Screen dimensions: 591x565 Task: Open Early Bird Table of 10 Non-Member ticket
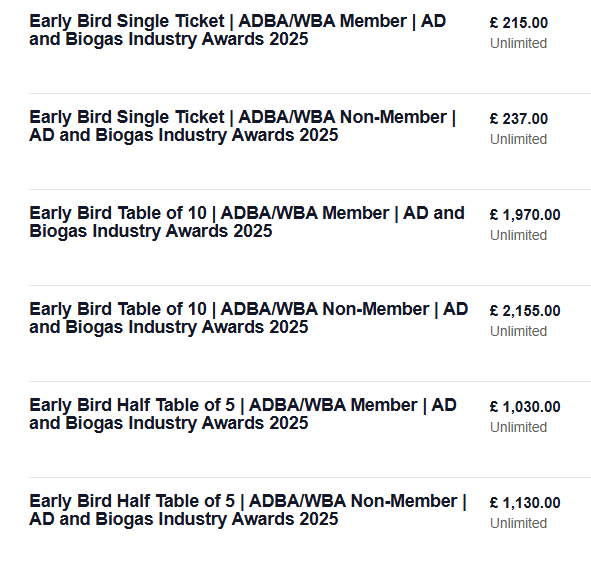[249, 318]
